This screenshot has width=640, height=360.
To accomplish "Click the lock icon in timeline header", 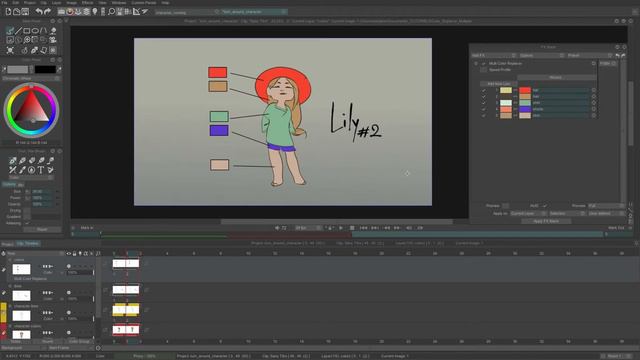I will pos(74,253).
